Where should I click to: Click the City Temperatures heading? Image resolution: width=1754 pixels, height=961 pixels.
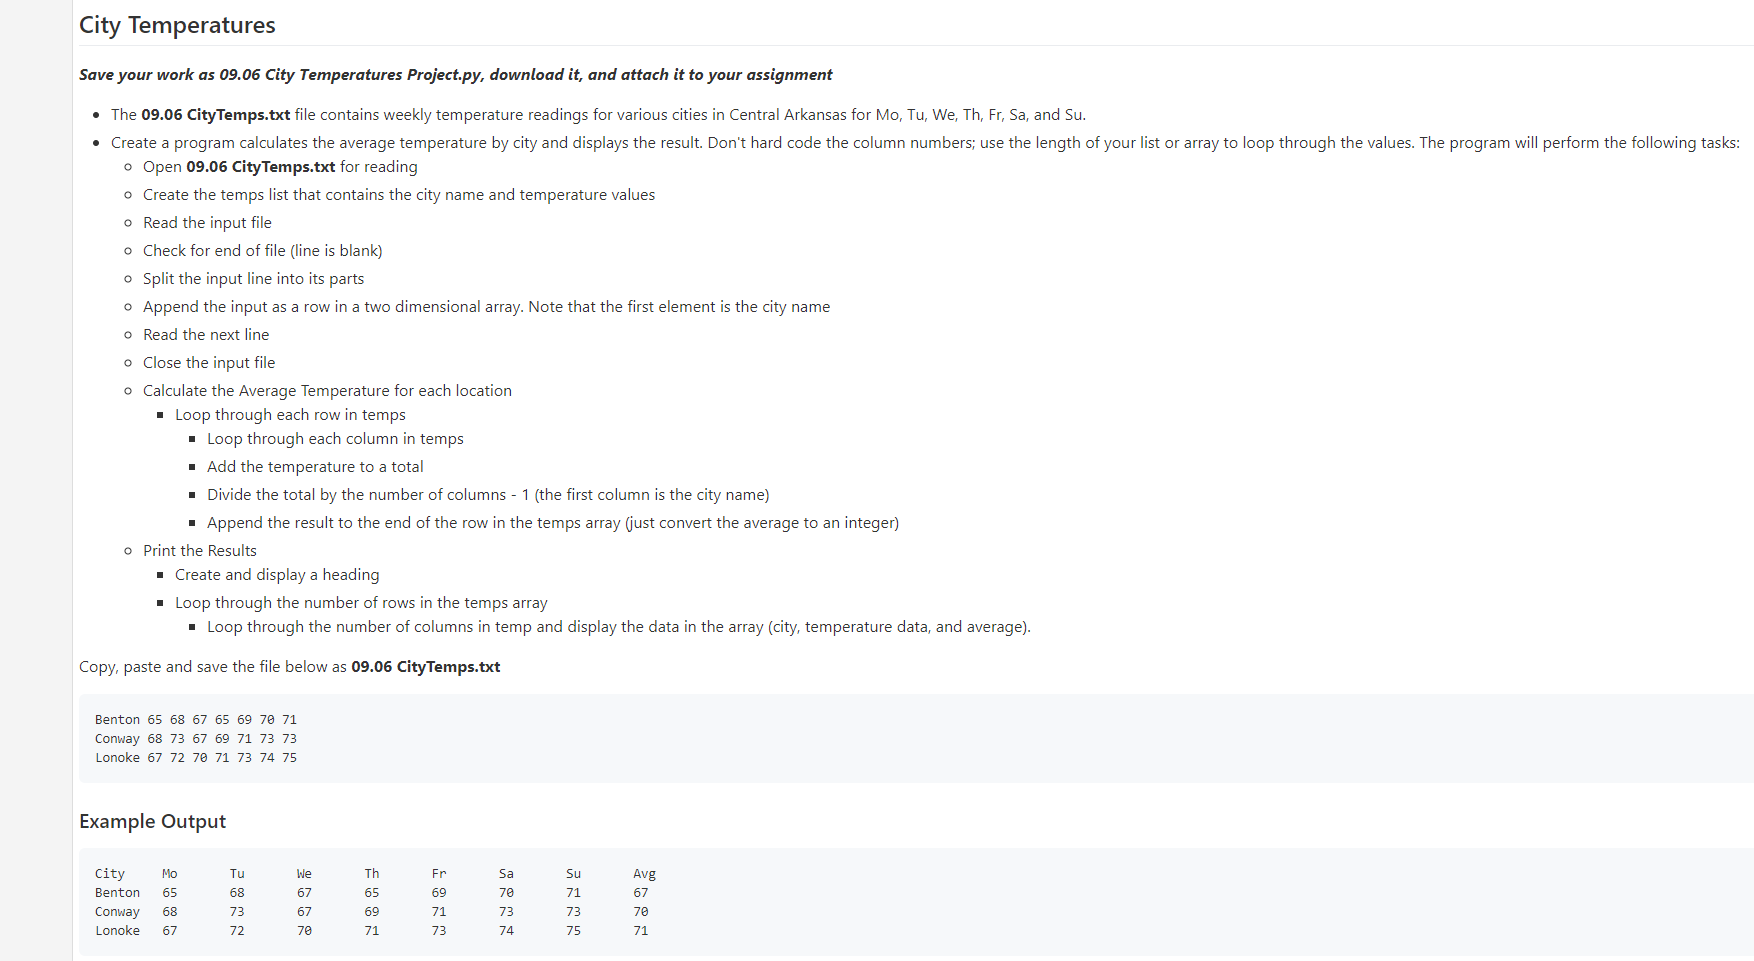click(x=177, y=25)
